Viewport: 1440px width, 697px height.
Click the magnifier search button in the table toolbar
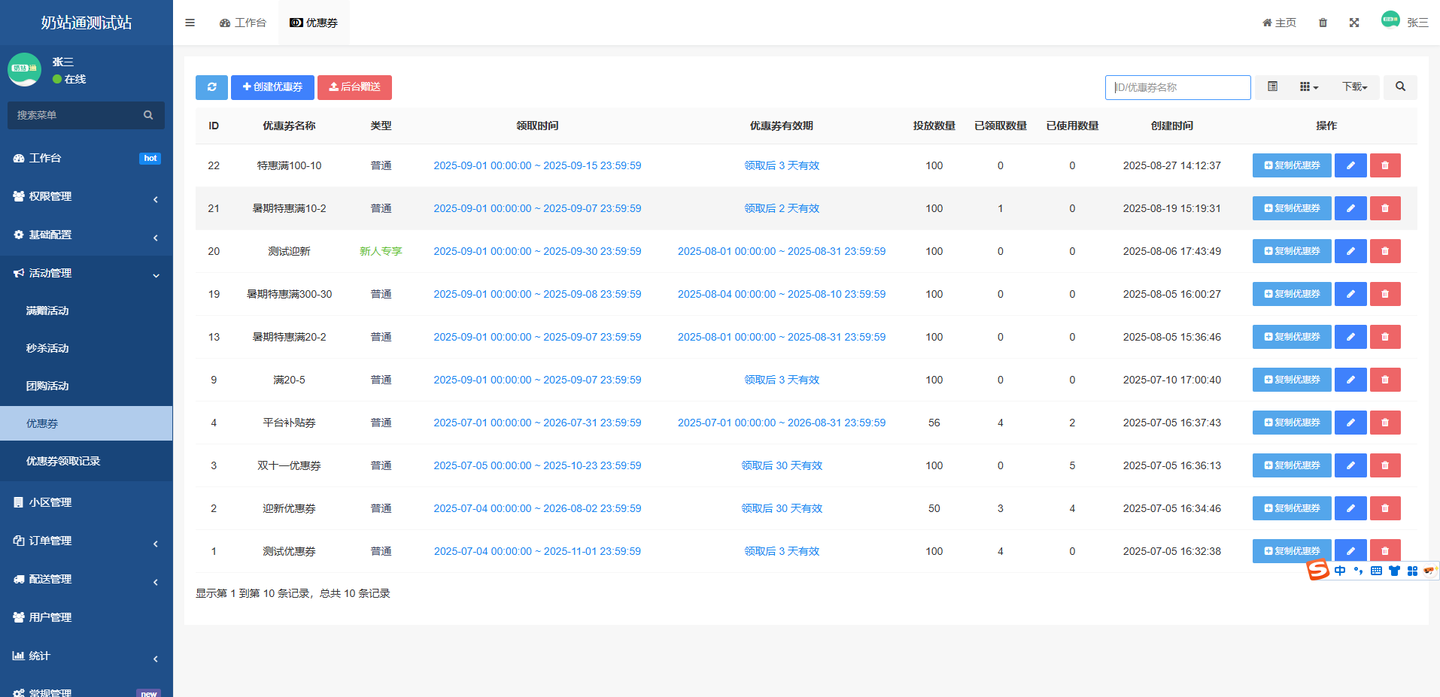1400,87
